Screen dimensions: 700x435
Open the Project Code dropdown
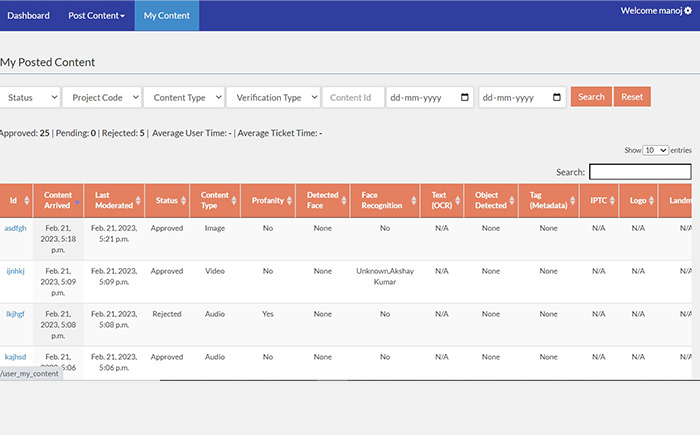coord(102,97)
